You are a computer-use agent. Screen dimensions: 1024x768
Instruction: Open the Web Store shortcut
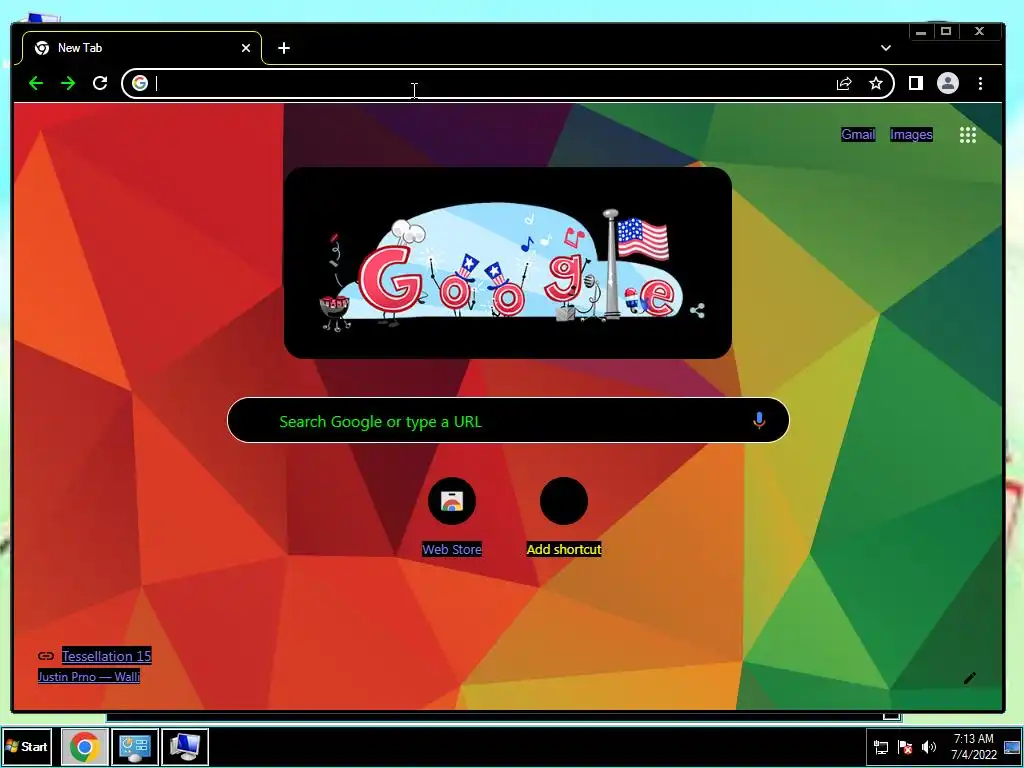click(x=452, y=515)
